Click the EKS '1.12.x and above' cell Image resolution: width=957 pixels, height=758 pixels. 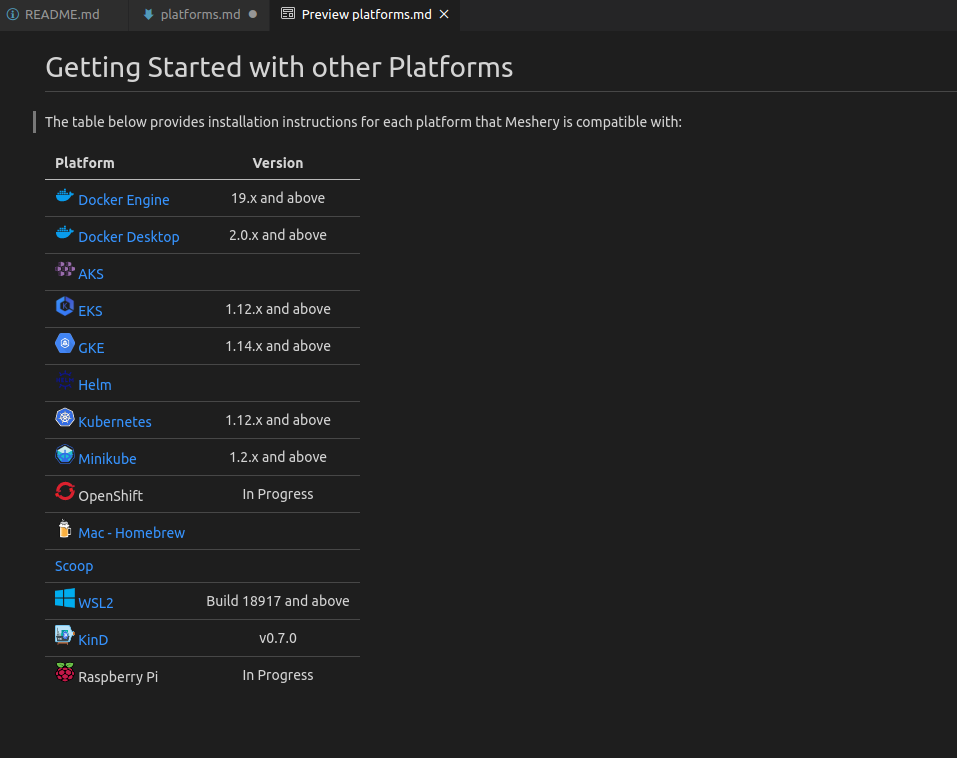point(278,309)
